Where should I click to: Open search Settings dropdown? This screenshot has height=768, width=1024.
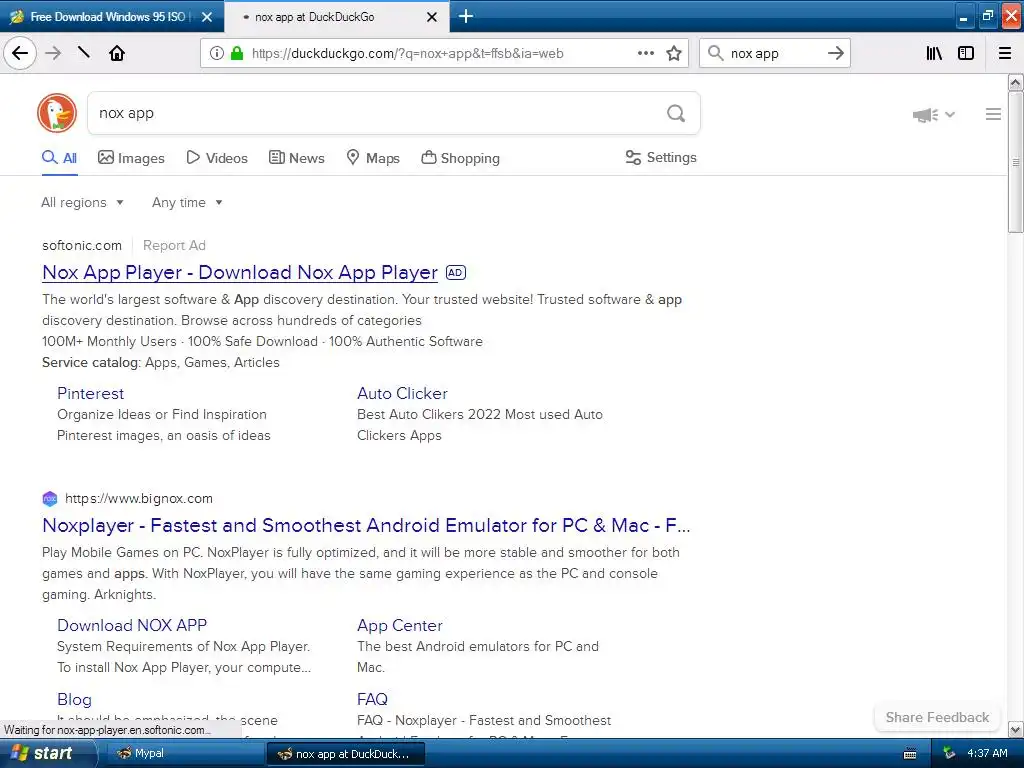(661, 157)
